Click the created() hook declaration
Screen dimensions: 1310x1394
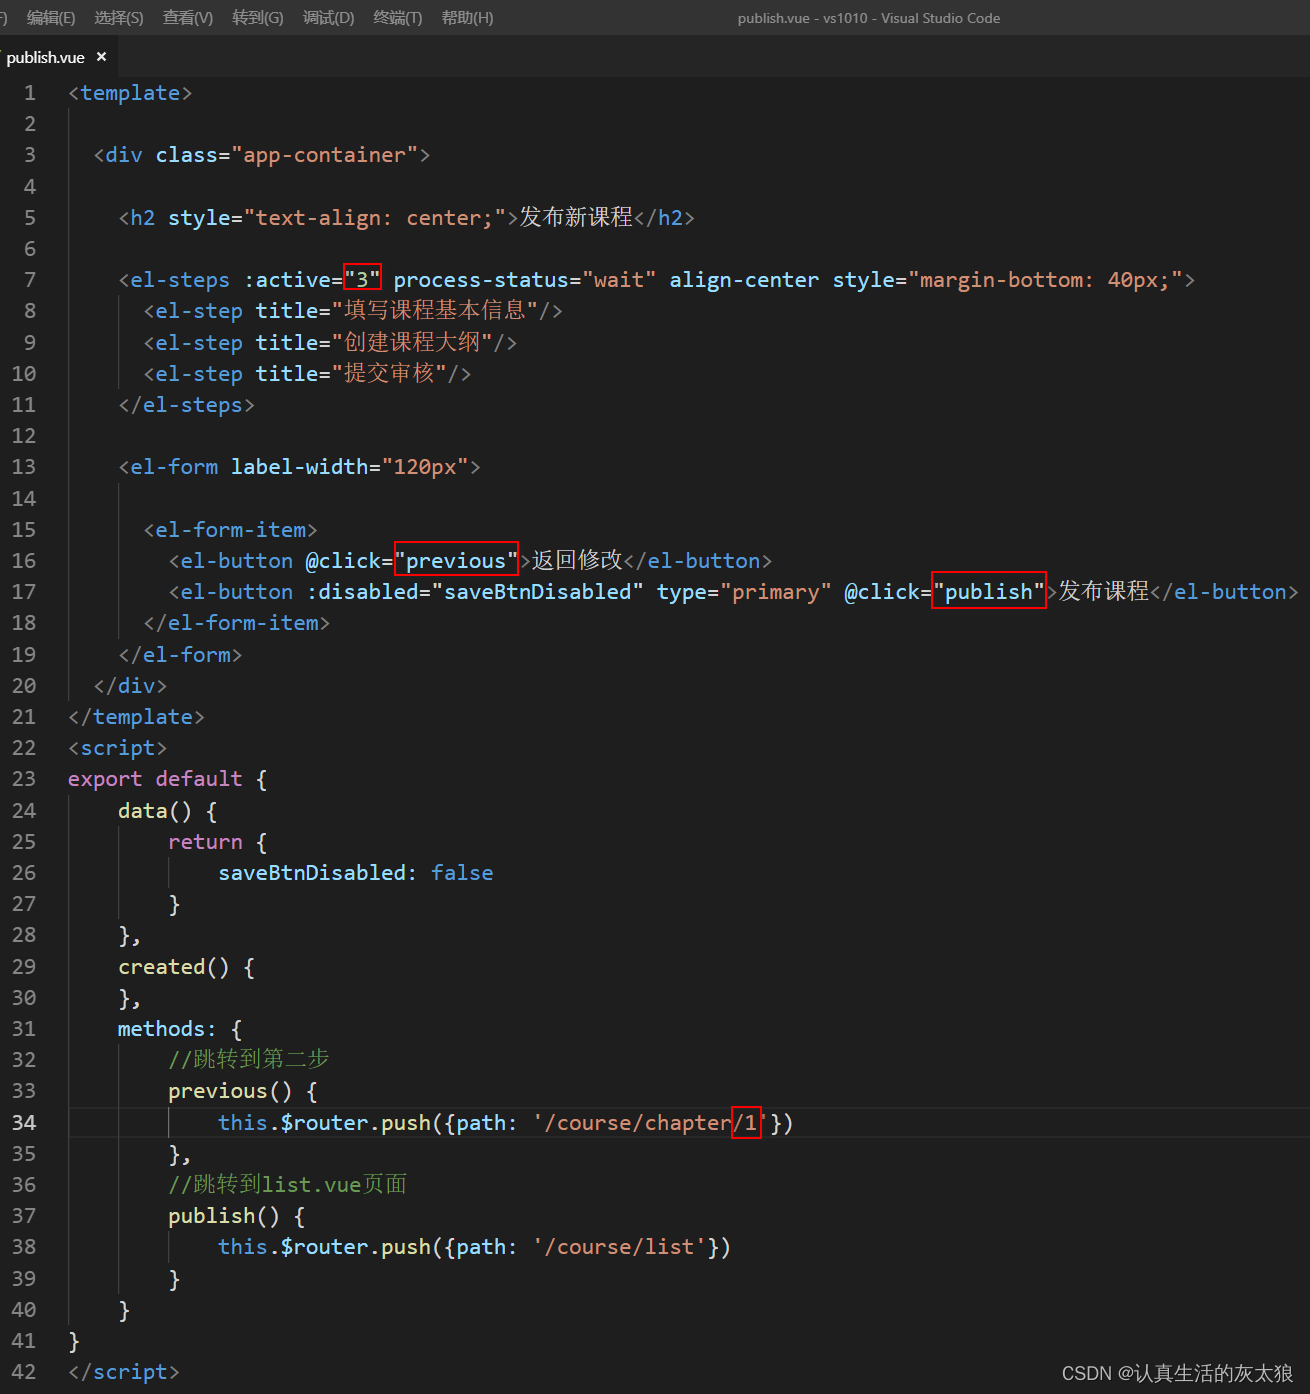(x=174, y=967)
